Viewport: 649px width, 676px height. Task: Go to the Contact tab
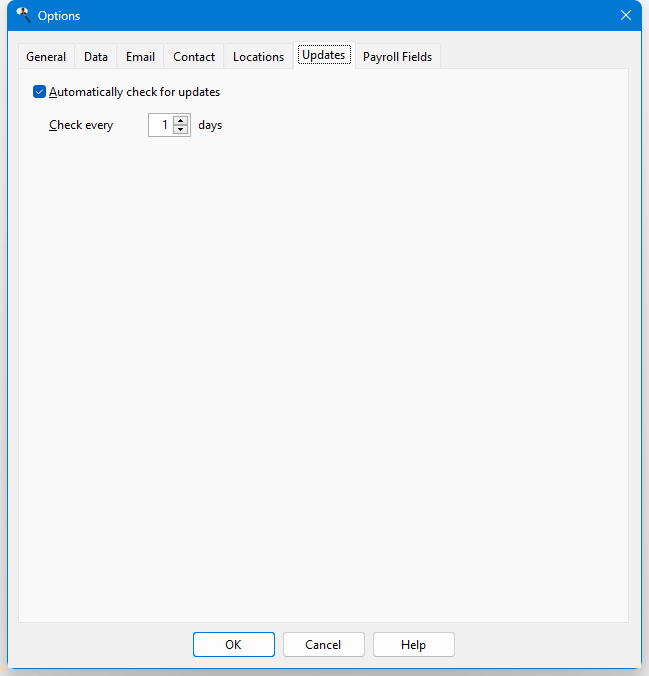pyautogui.click(x=194, y=56)
